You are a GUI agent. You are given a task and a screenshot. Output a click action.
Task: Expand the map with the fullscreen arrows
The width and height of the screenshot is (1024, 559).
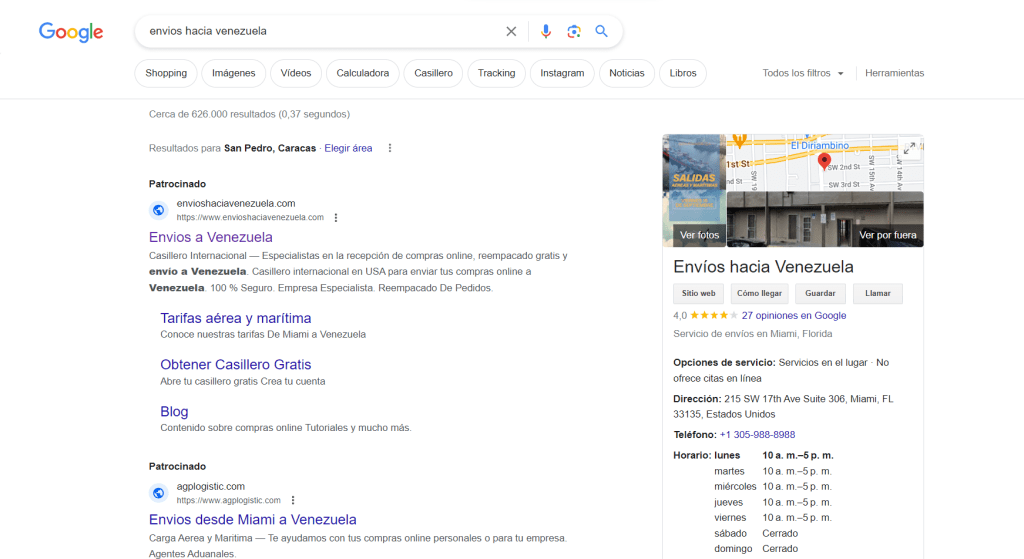coord(909,149)
